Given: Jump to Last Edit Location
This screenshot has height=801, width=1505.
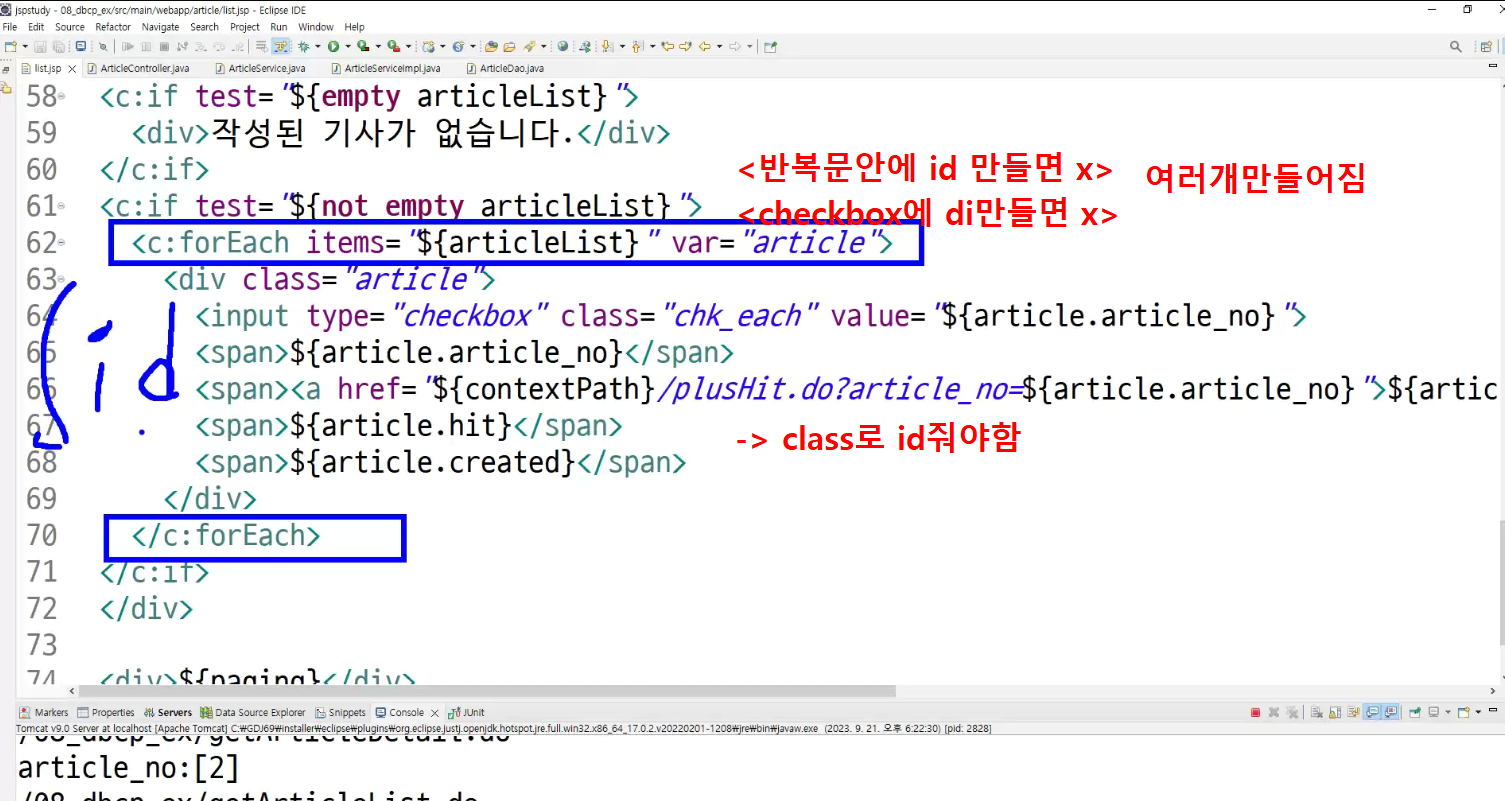Looking at the screenshot, I should [x=667, y=46].
